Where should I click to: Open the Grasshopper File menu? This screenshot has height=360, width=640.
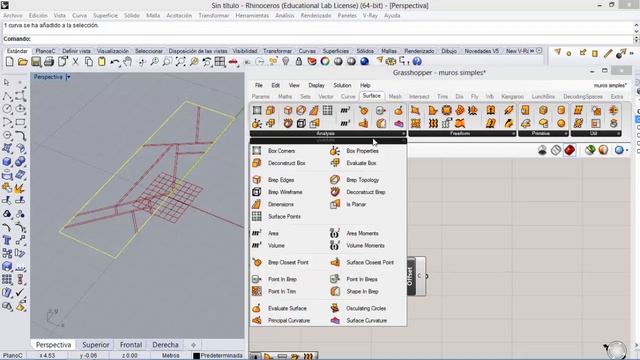(259, 85)
